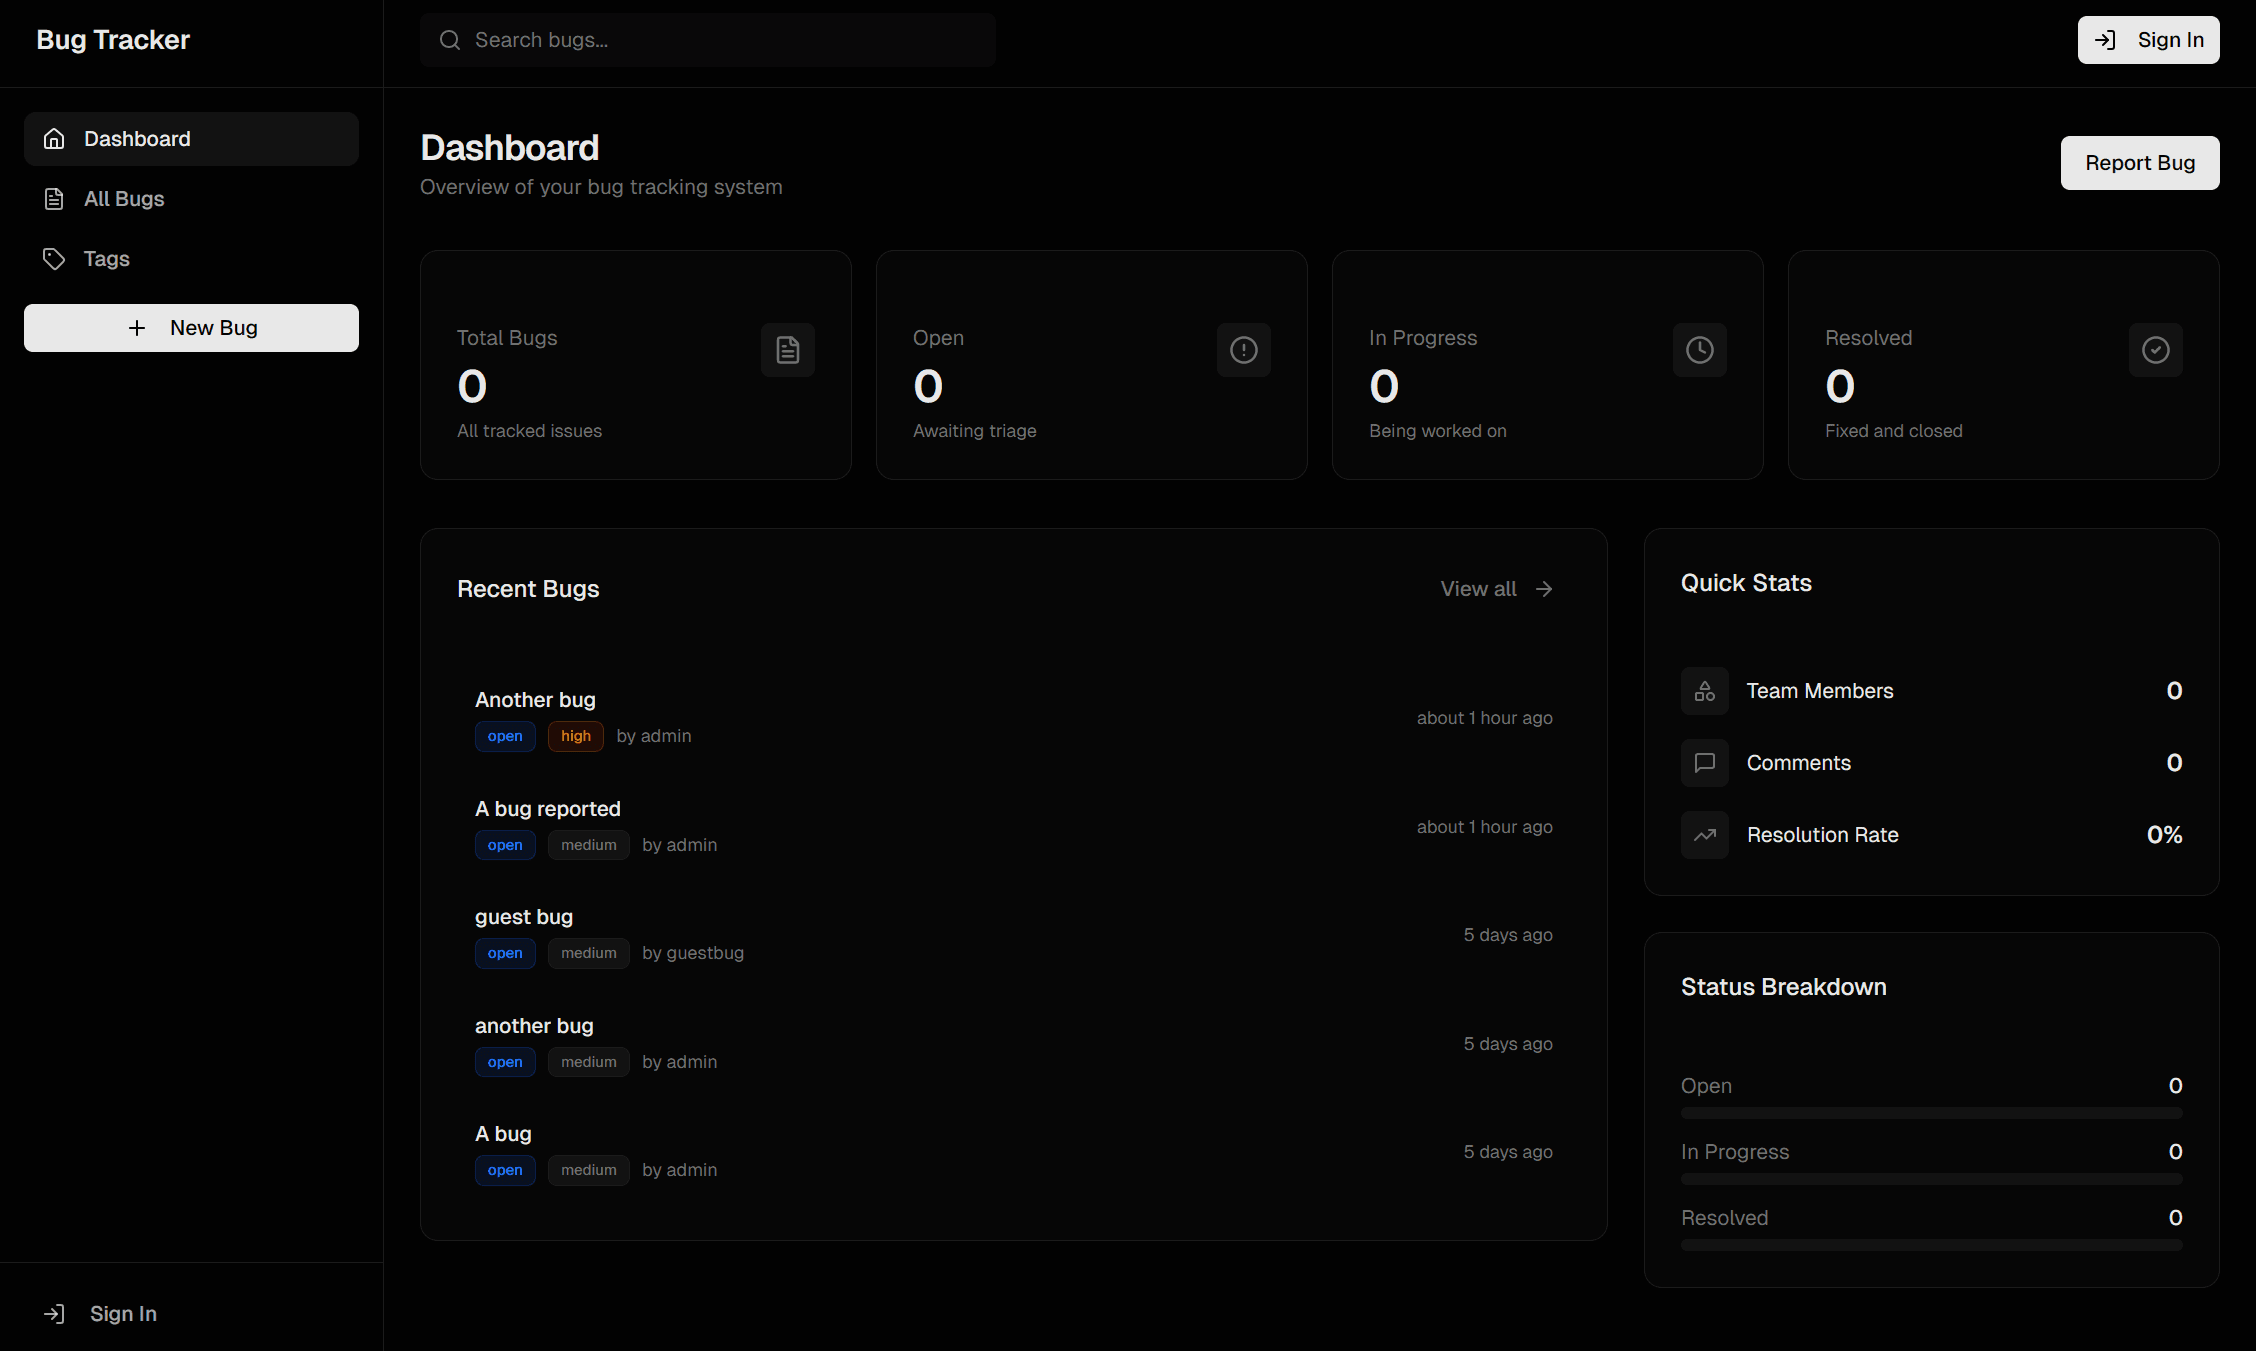The width and height of the screenshot is (2256, 1351).
Task: Sign in using the top-right button
Action: 2148,40
